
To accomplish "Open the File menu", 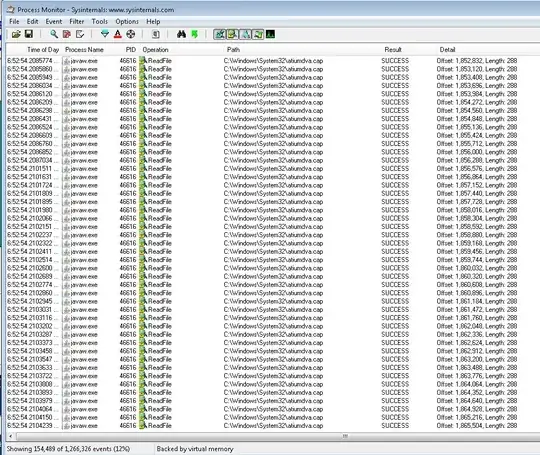I will click(14, 21).
